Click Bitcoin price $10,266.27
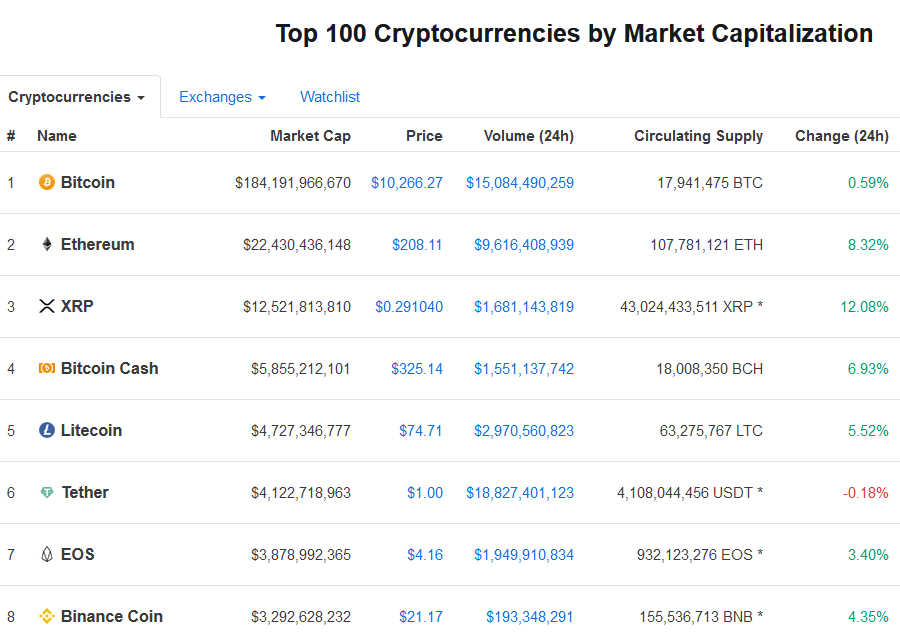The width and height of the screenshot is (900, 641). [x=407, y=183]
